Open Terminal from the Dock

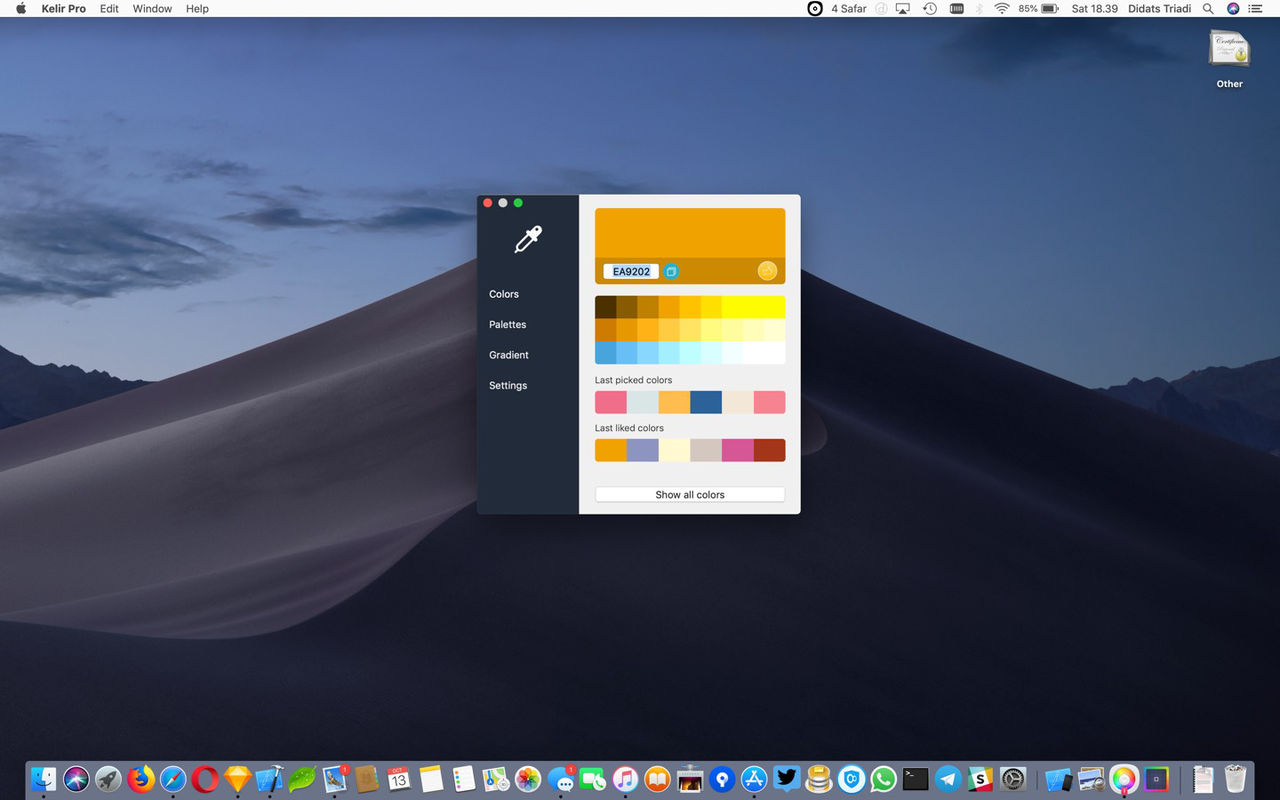915,779
